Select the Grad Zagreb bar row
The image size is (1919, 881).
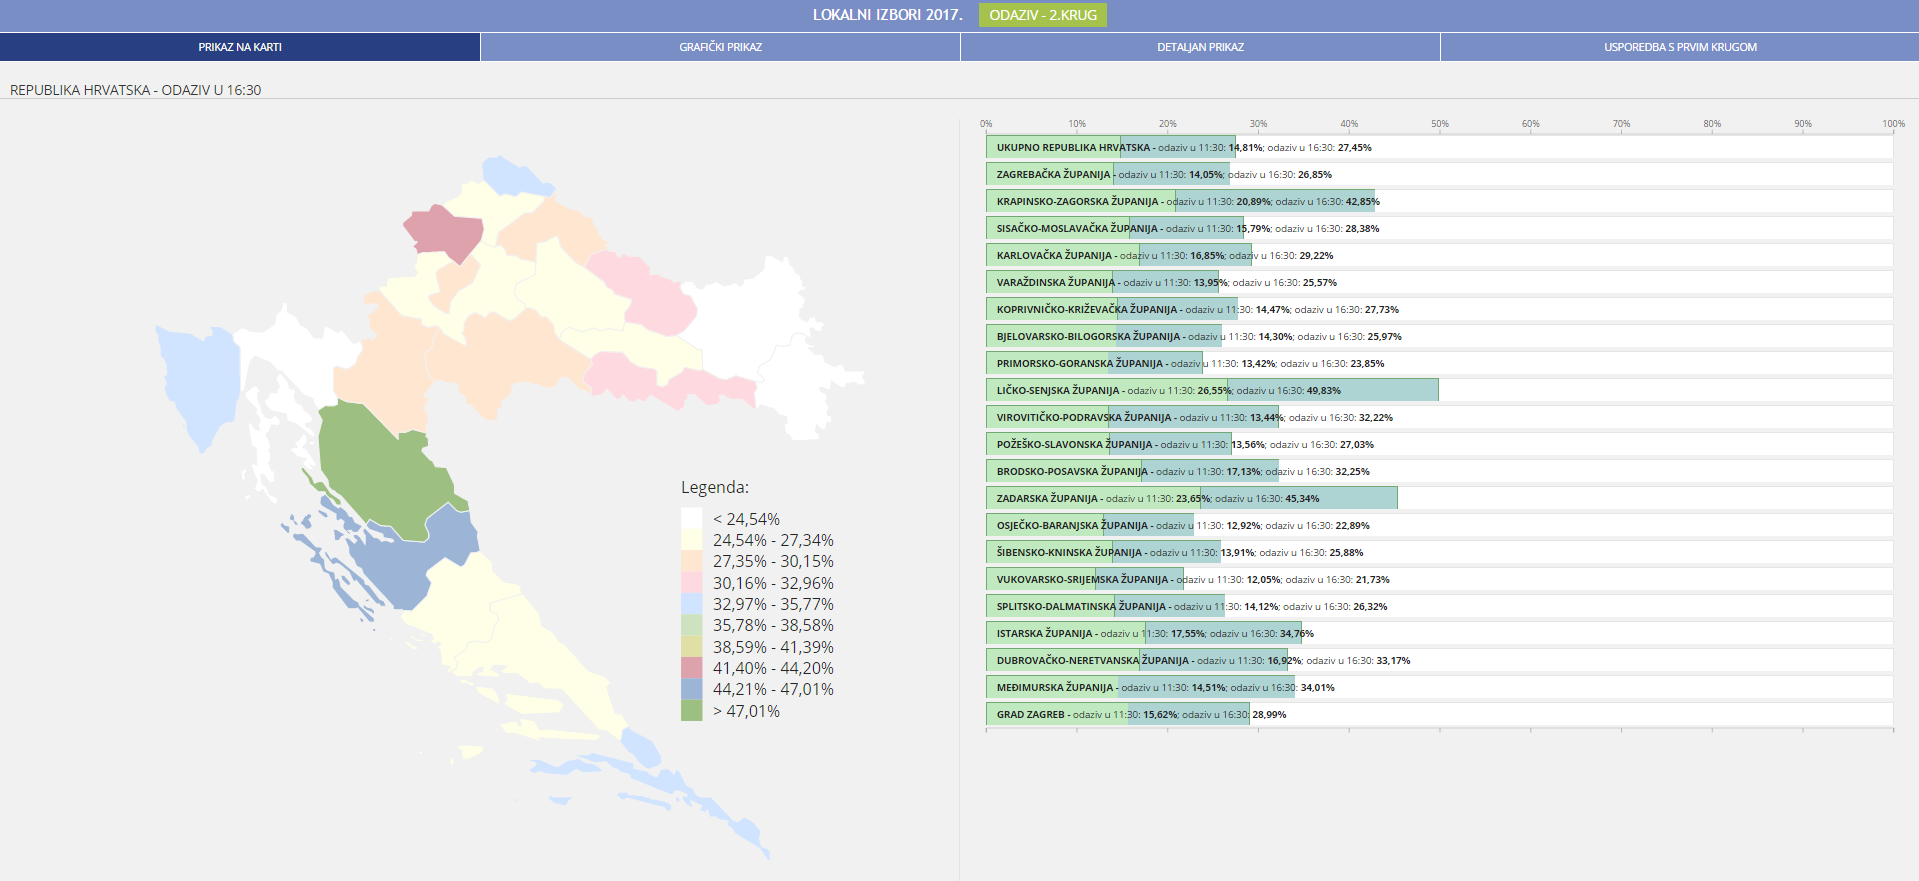tap(1117, 714)
